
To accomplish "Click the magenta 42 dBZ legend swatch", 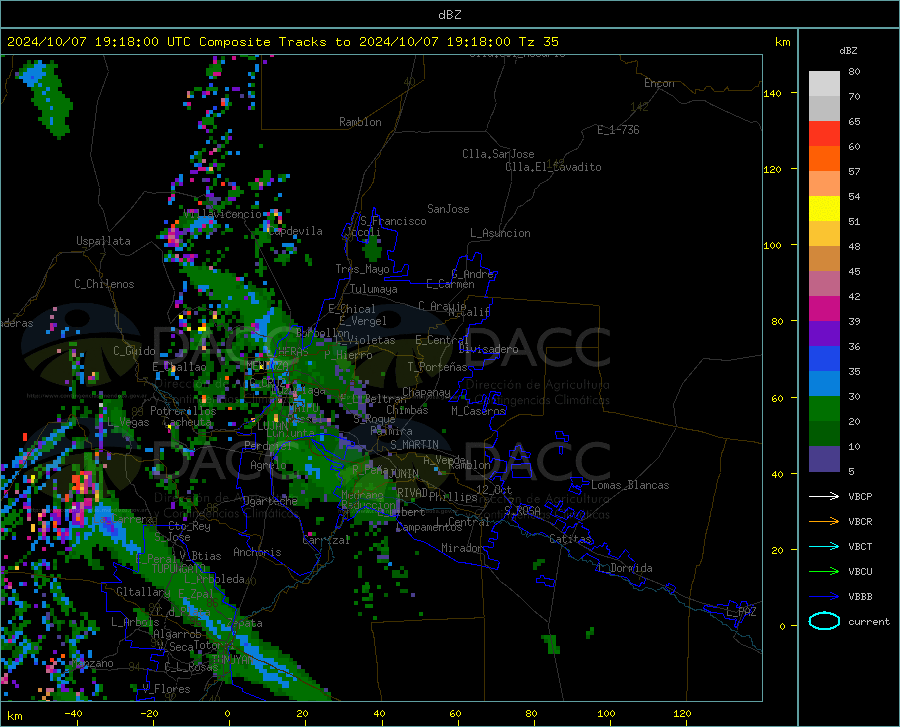I will point(824,309).
